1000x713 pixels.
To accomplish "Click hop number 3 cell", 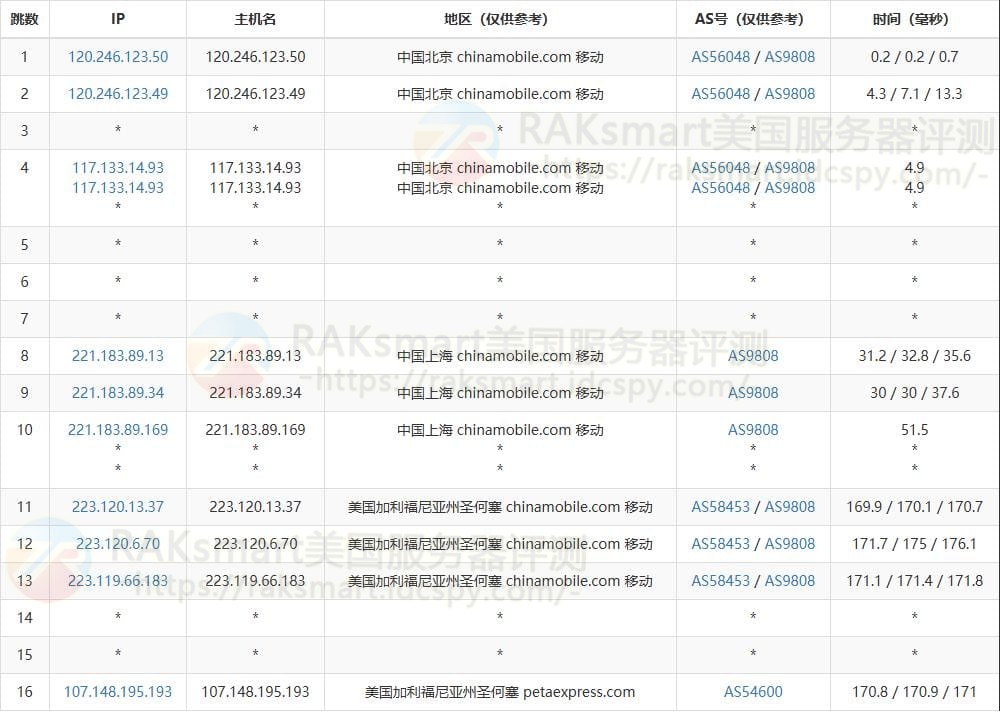I will [x=24, y=131].
